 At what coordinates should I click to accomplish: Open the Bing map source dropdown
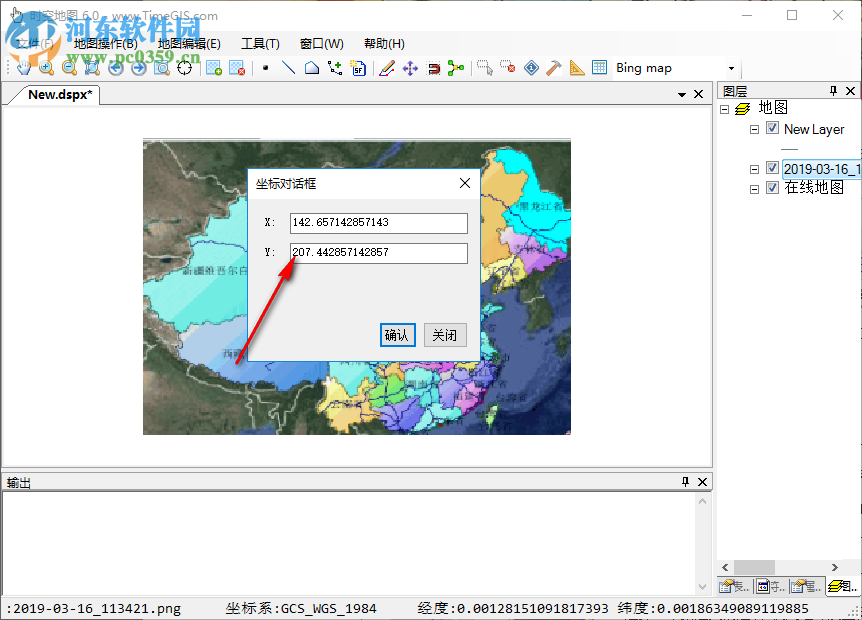pyautogui.click(x=732, y=67)
